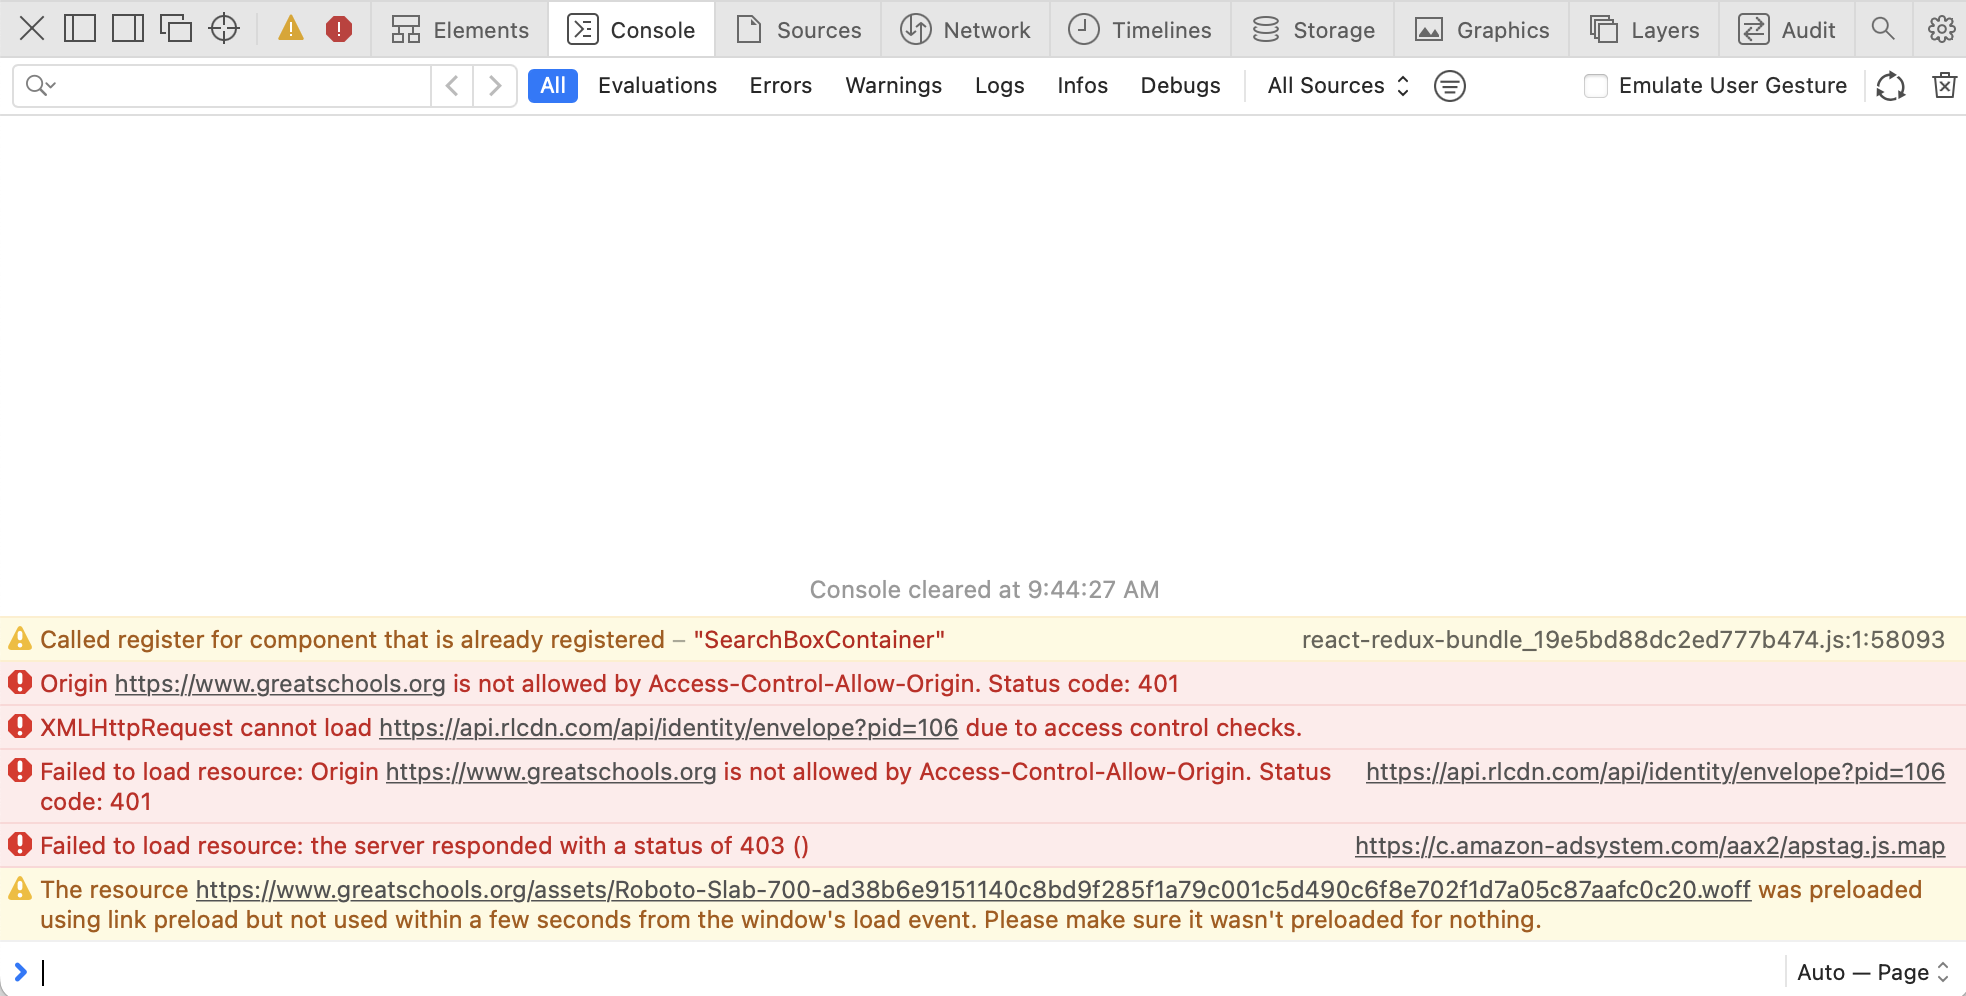Click the error icon on the Failed to load Origin message
This screenshot has height=996, width=1966.
tap(20, 771)
